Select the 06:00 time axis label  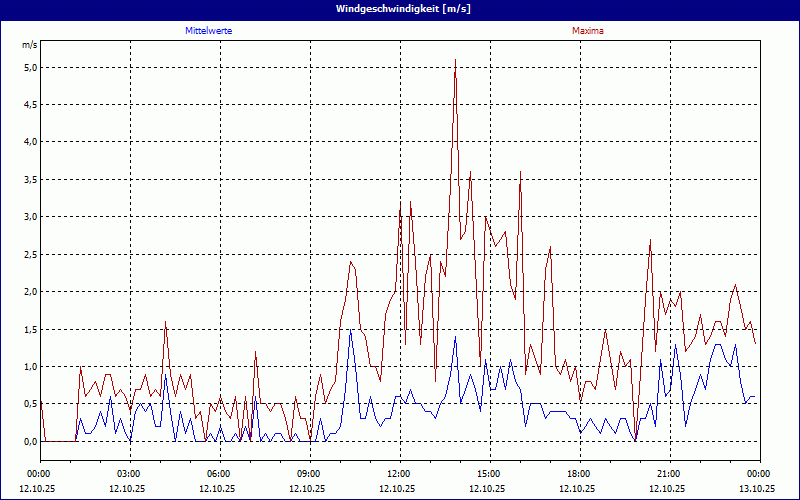click(x=219, y=474)
